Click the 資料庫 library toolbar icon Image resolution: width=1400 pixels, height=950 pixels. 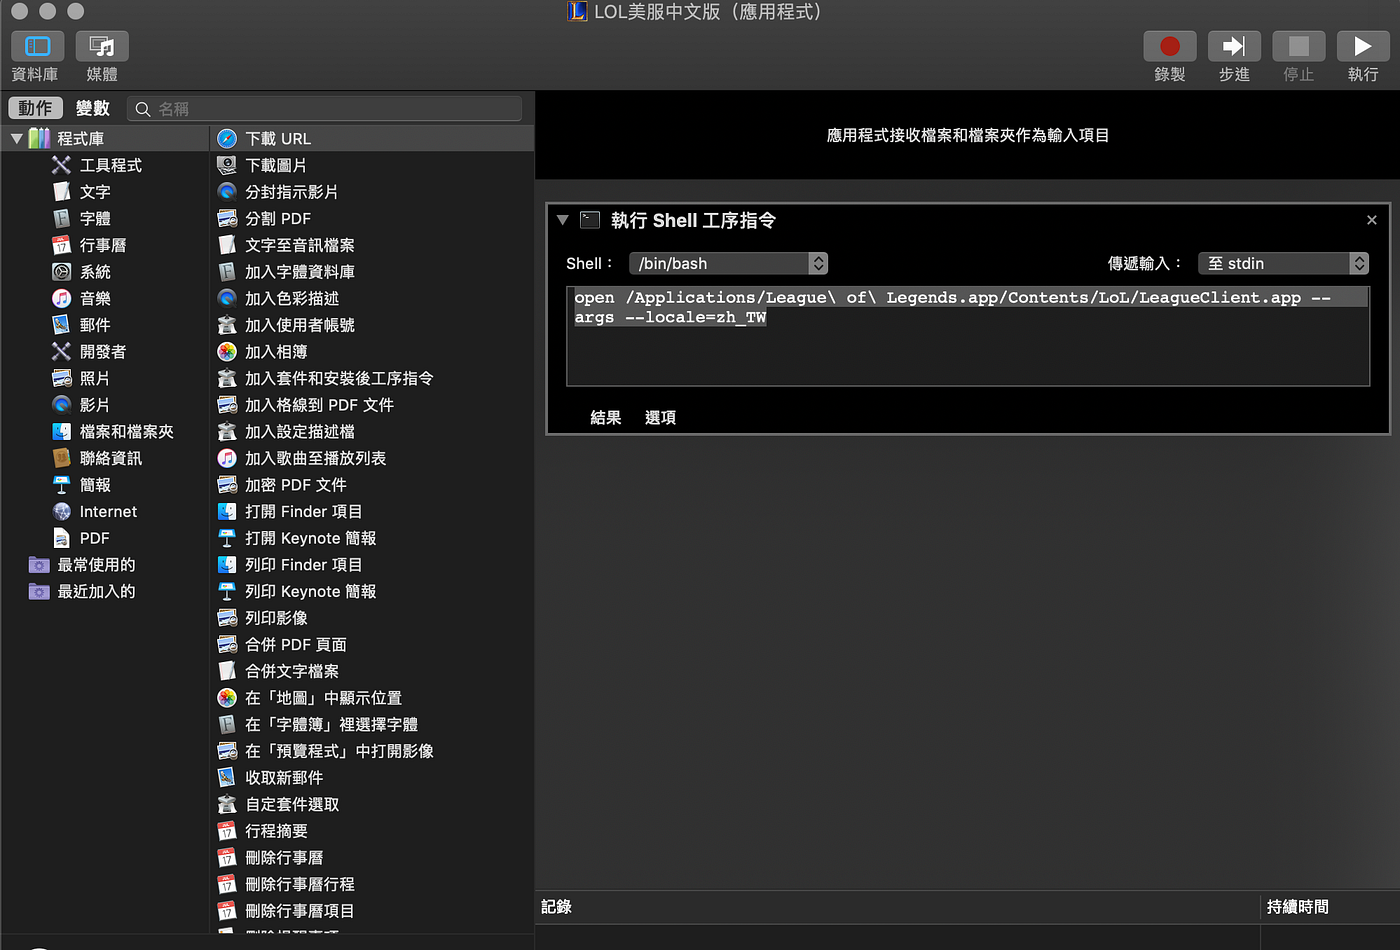click(x=37, y=46)
